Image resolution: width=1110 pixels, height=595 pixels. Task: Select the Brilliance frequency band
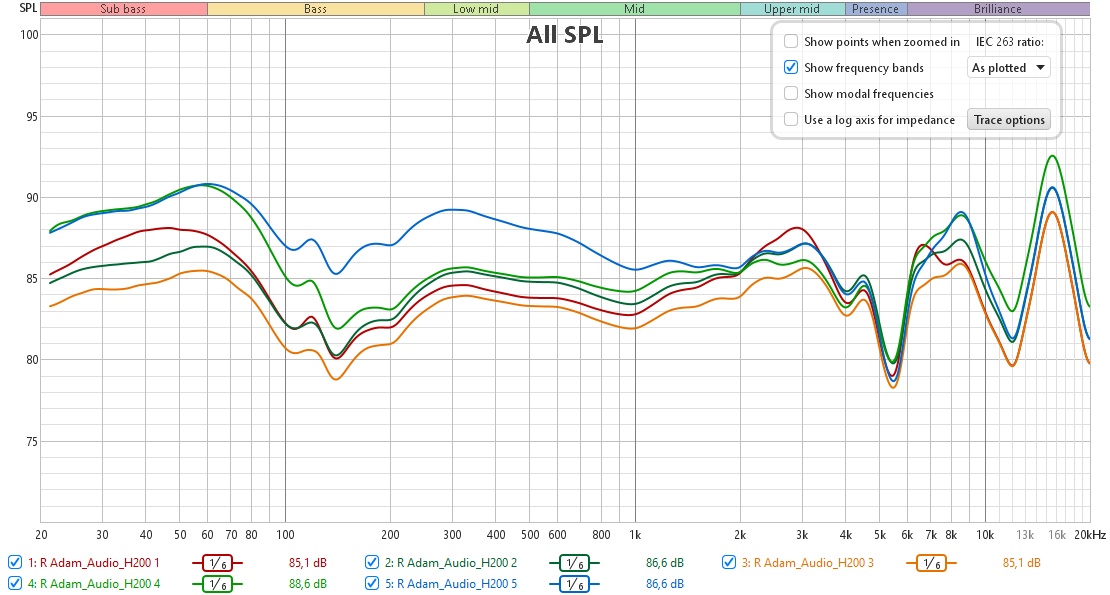click(x=998, y=9)
